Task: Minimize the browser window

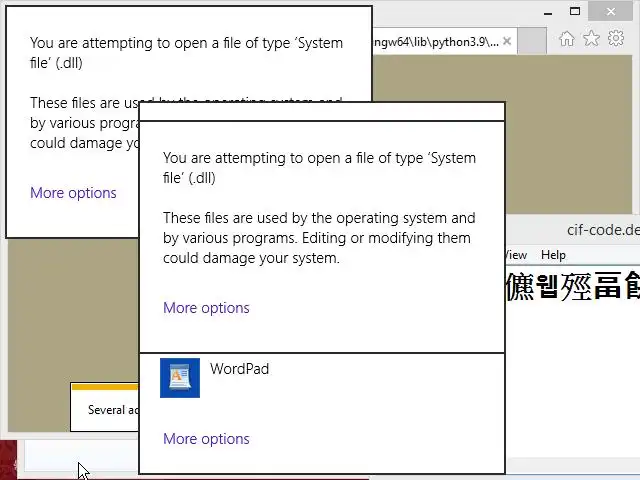Action: (548, 12)
